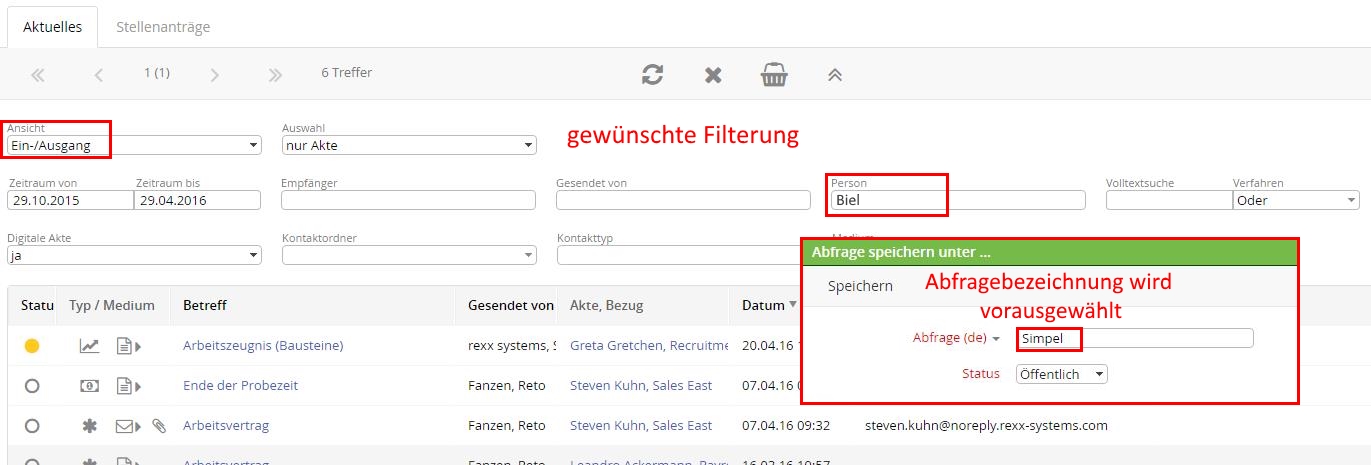Screen dimensions: 1371x465
Task: Click the Person field containing Biel
Action: coord(958,200)
